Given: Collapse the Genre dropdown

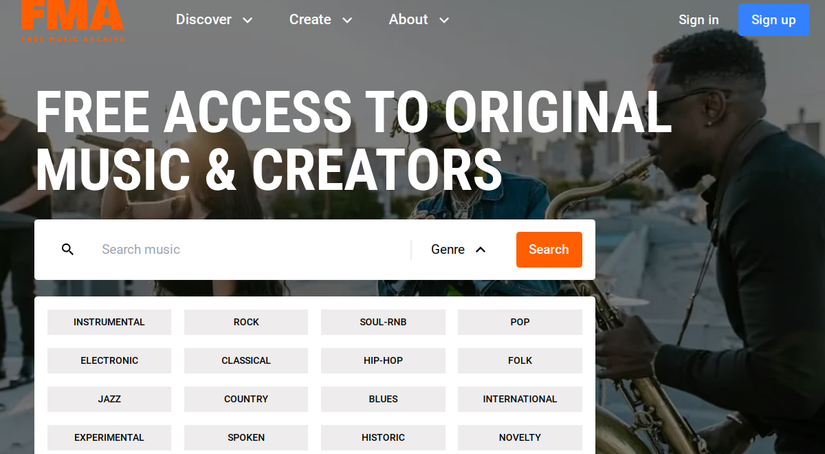Looking at the screenshot, I should pos(458,249).
